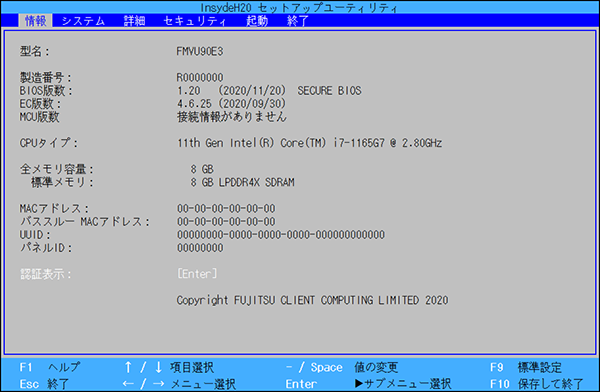Click the 全メモリ容量 8 GB value
The width and height of the screenshot is (600, 392).
click(x=202, y=169)
